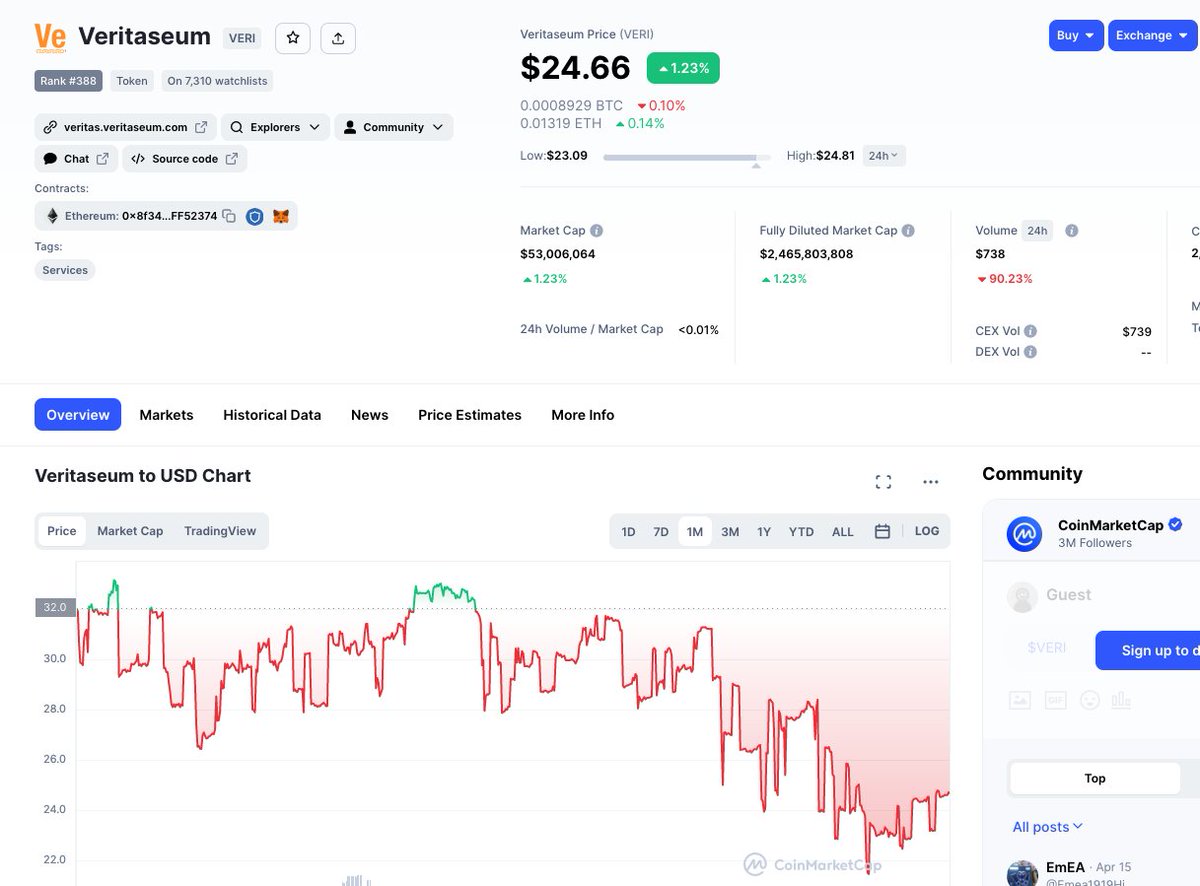The image size is (1200, 886).
Task: Open the Community dropdown
Action: 393,127
